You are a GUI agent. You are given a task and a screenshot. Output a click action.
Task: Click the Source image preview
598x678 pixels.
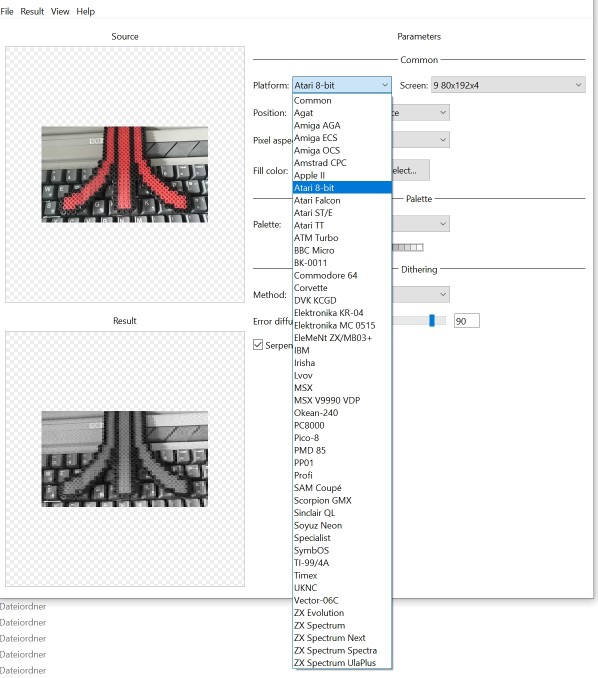click(125, 174)
